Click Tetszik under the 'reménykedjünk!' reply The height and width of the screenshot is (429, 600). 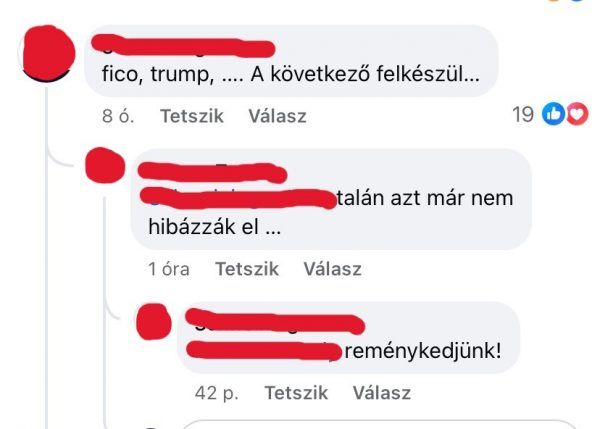pyautogui.click(x=296, y=393)
